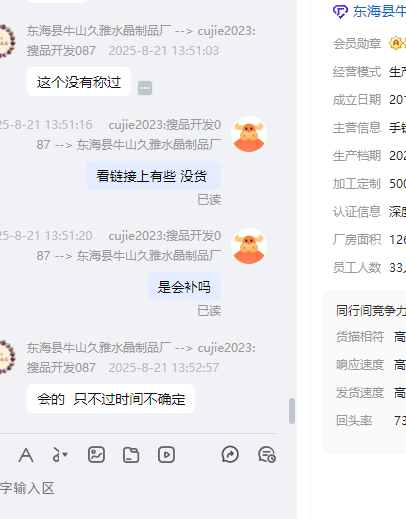Click the chat scrollbar thumb

coord(292,411)
